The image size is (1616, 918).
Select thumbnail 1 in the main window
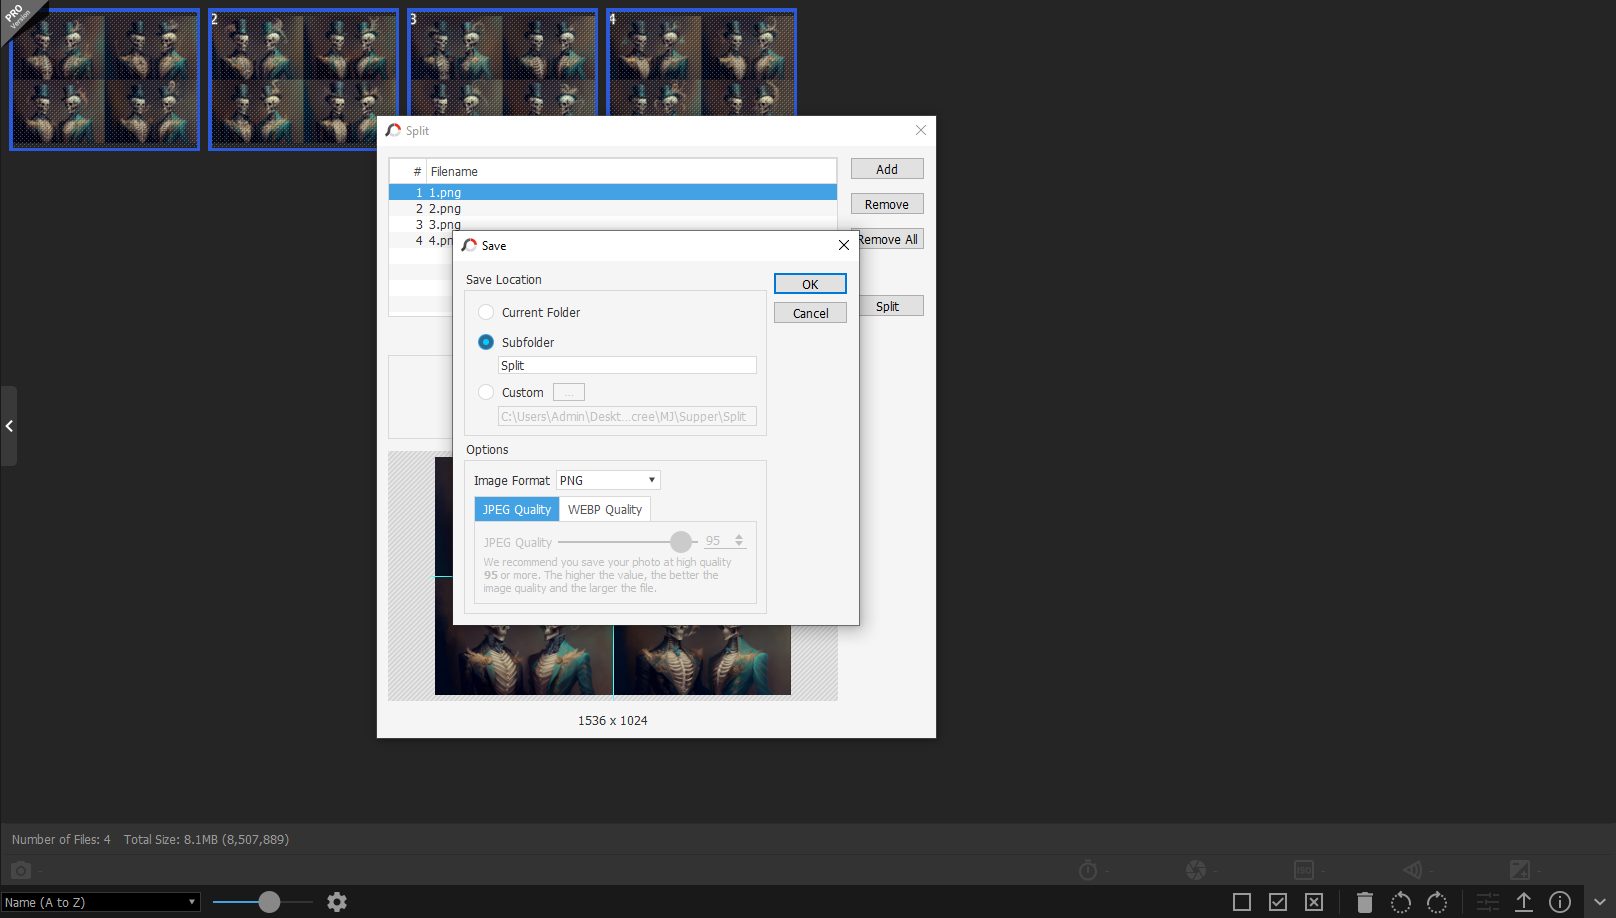pyautogui.click(x=104, y=79)
